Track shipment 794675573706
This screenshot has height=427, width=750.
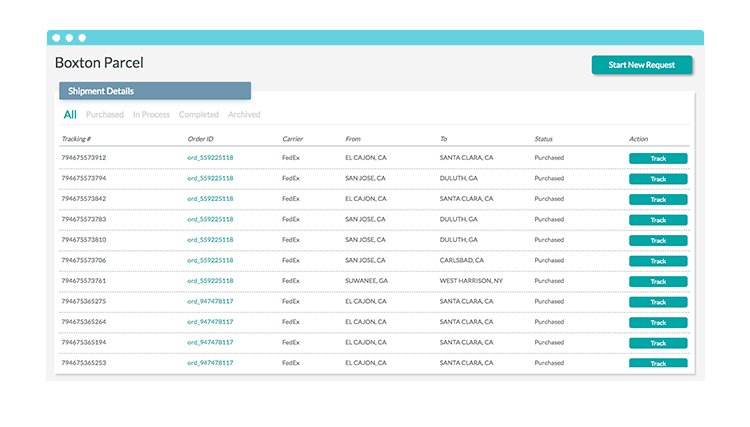658,261
